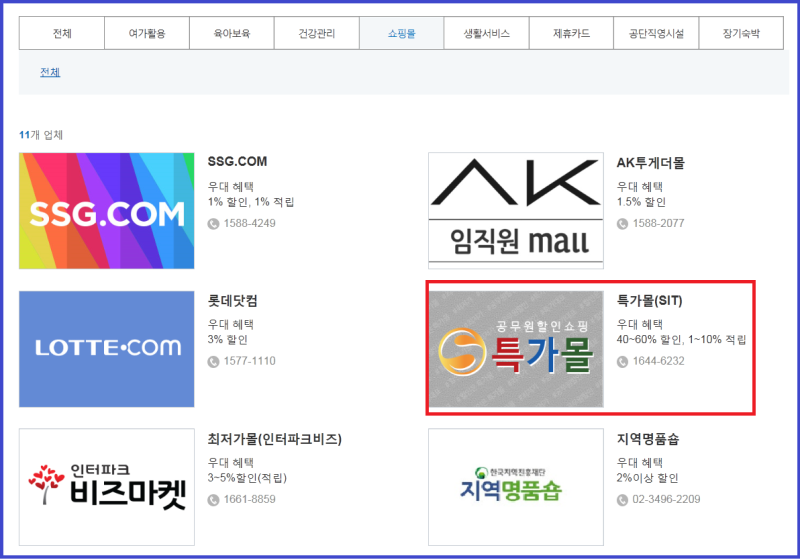Switch to the 공단직영시설 tab
The image size is (800, 560).
coord(656,33)
